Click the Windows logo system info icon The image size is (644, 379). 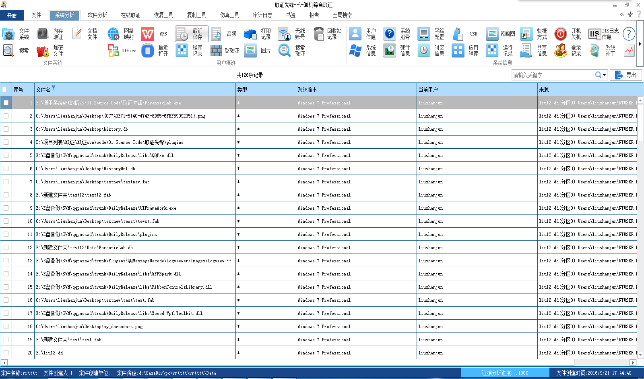355,51
